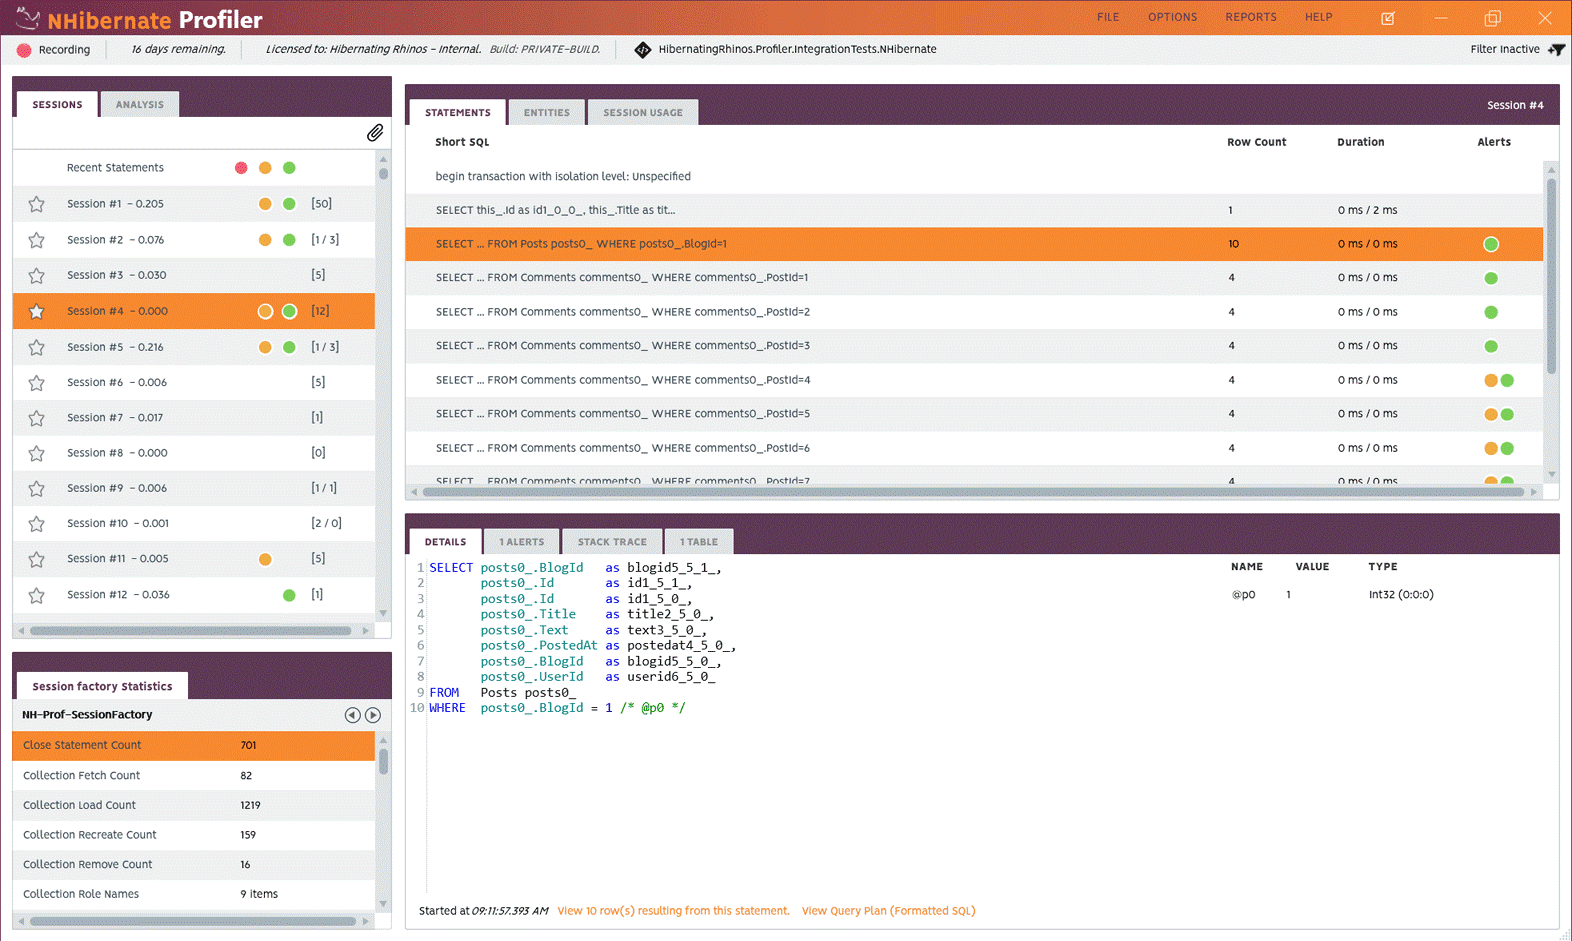Click the paperclip attach icon in Sessions panel

click(375, 133)
